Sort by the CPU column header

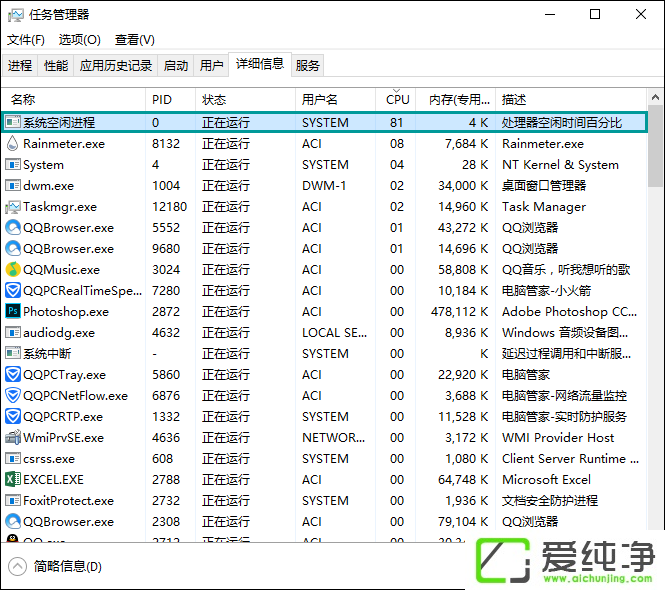(397, 100)
